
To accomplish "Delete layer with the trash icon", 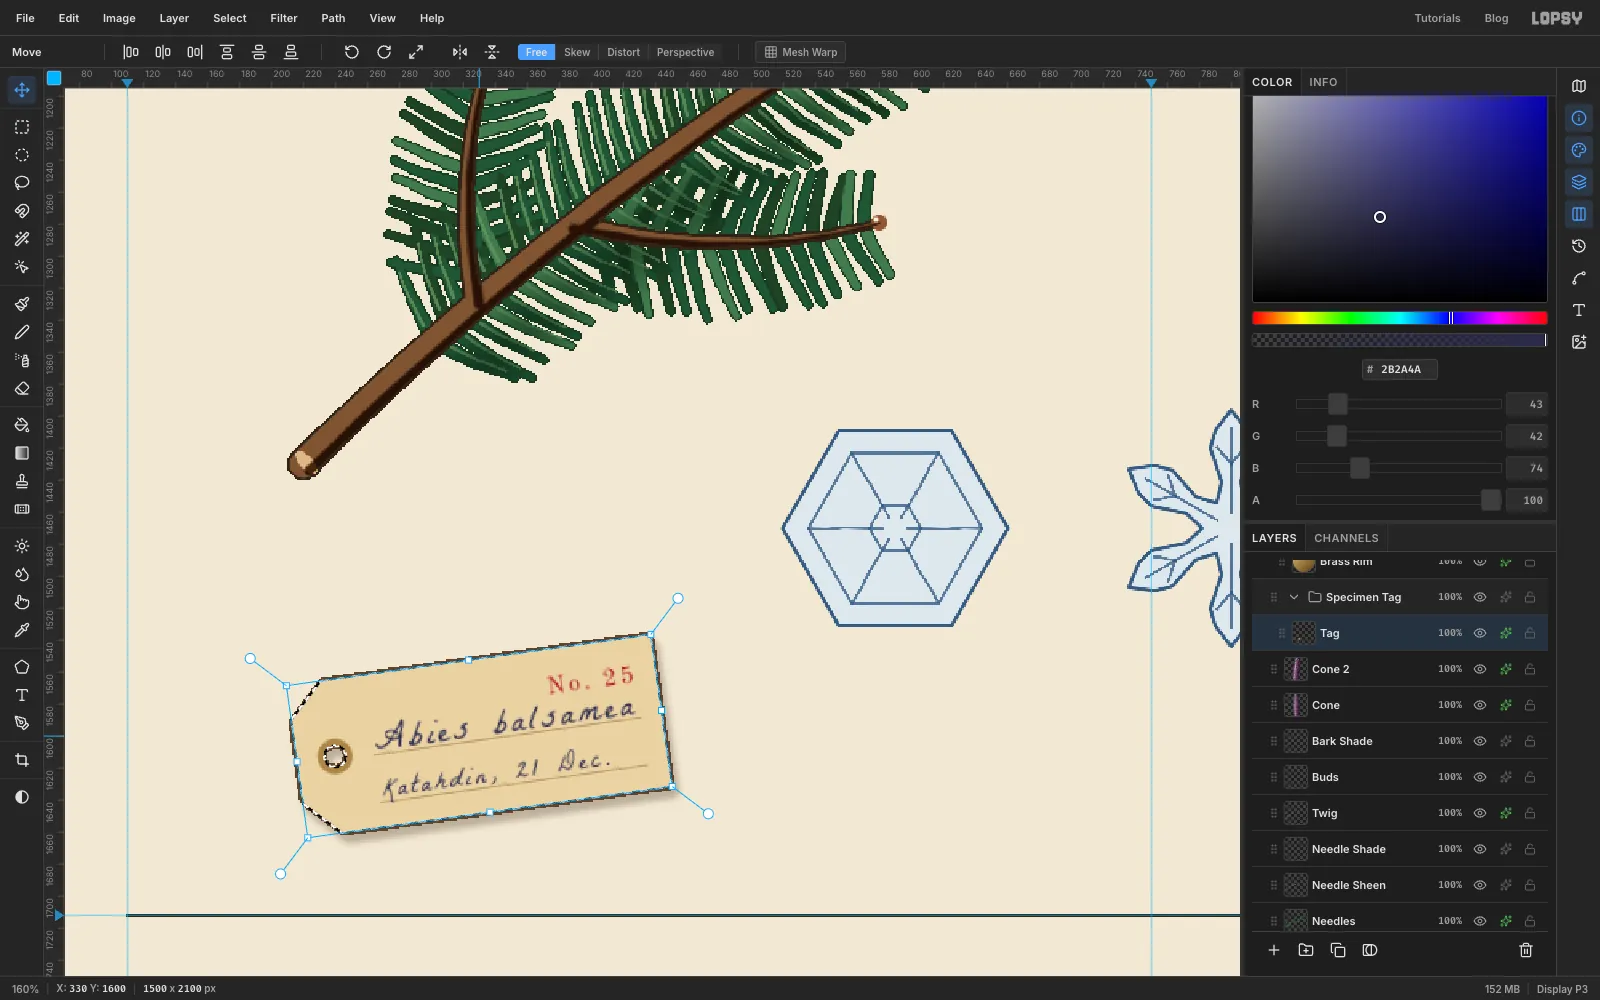I will pos(1526,950).
